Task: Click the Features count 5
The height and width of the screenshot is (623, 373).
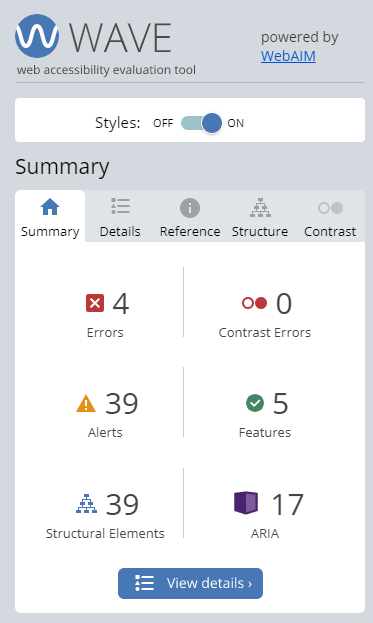Action: [x=280, y=404]
